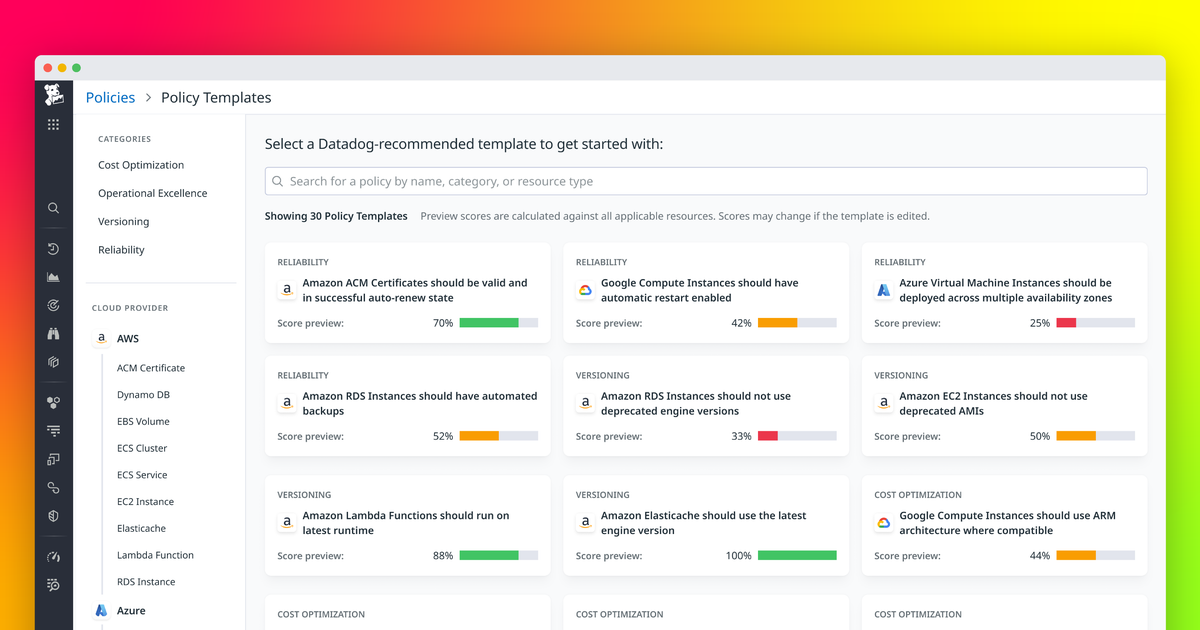This screenshot has height=630, width=1200.
Task: Click the chain link sidebar icon
Action: pos(54,488)
